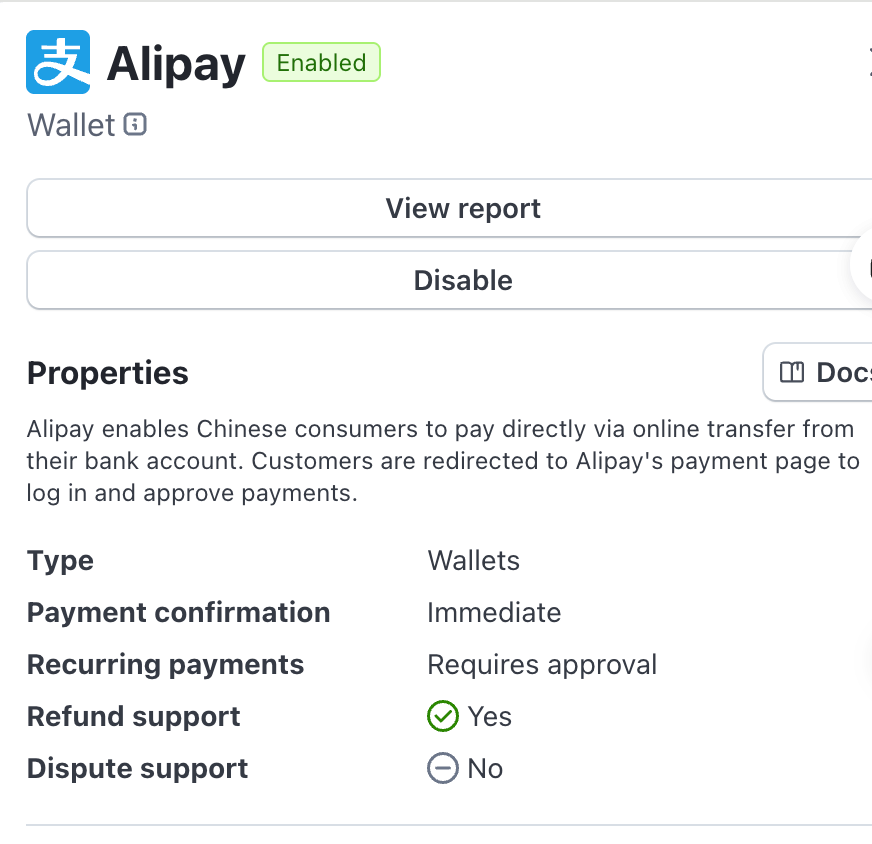
Task: Click the Properties section heading
Action: (x=108, y=373)
